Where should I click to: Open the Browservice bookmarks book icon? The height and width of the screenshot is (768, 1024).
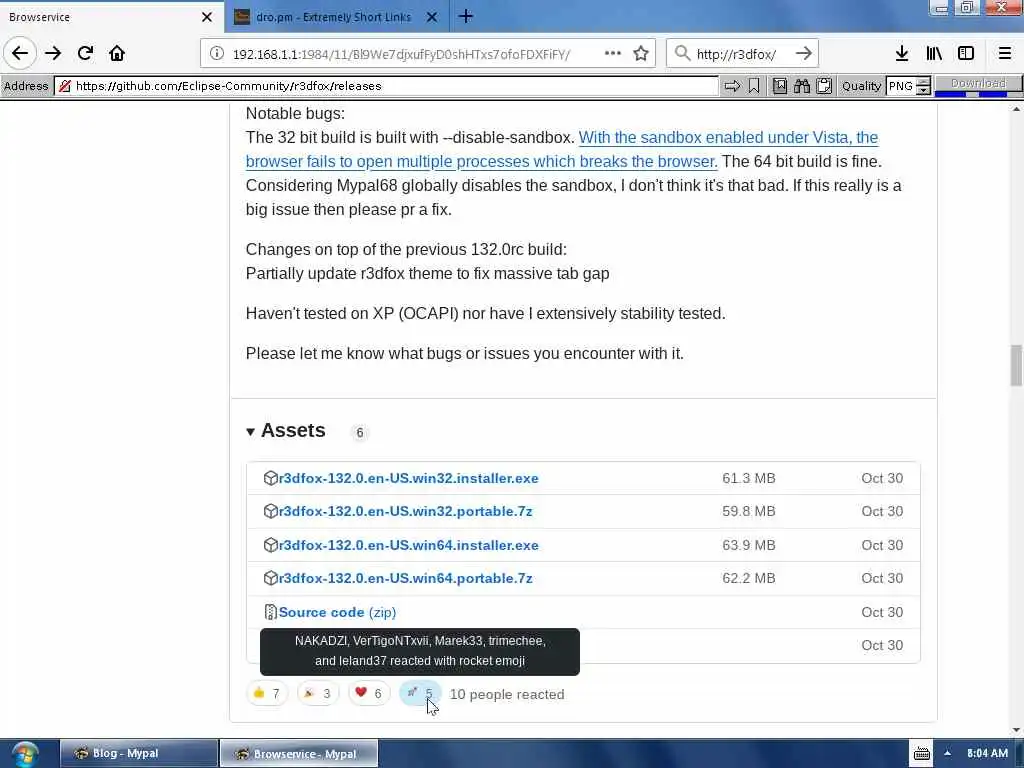(780, 86)
